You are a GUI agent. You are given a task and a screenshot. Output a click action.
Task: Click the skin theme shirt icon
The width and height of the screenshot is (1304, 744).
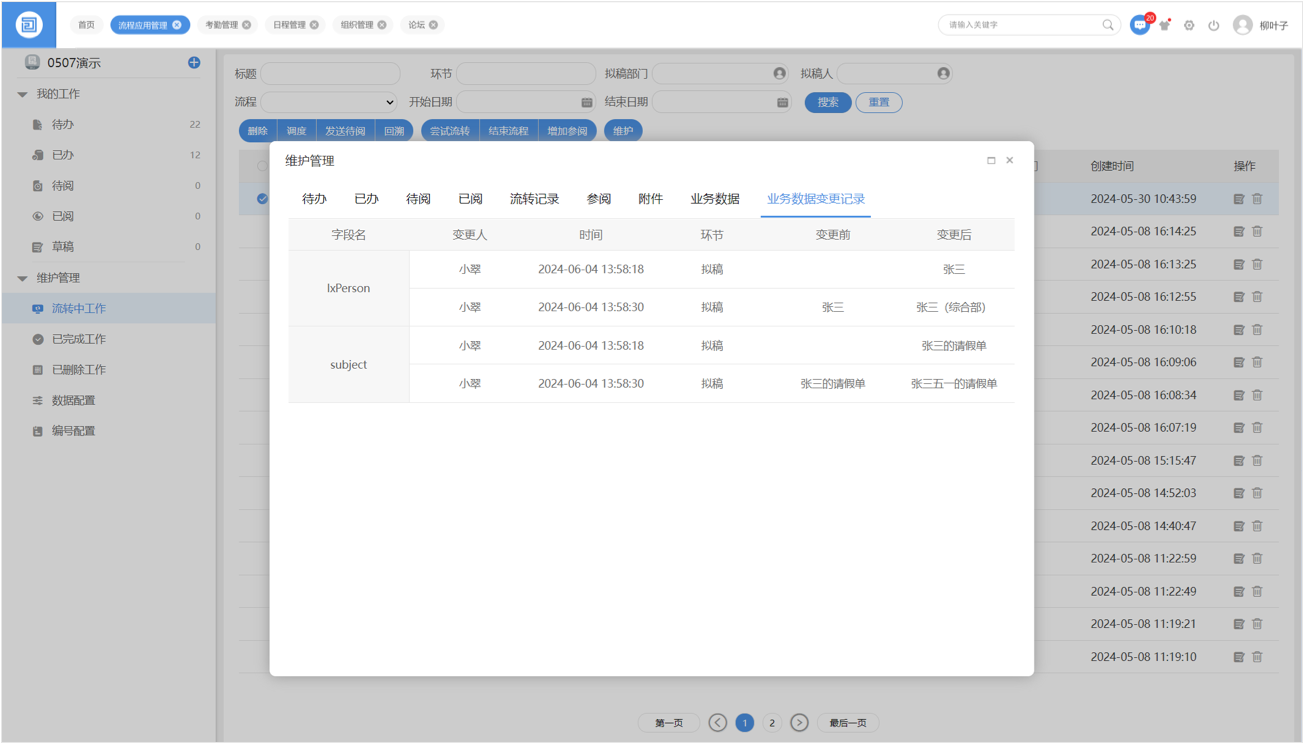[1165, 26]
